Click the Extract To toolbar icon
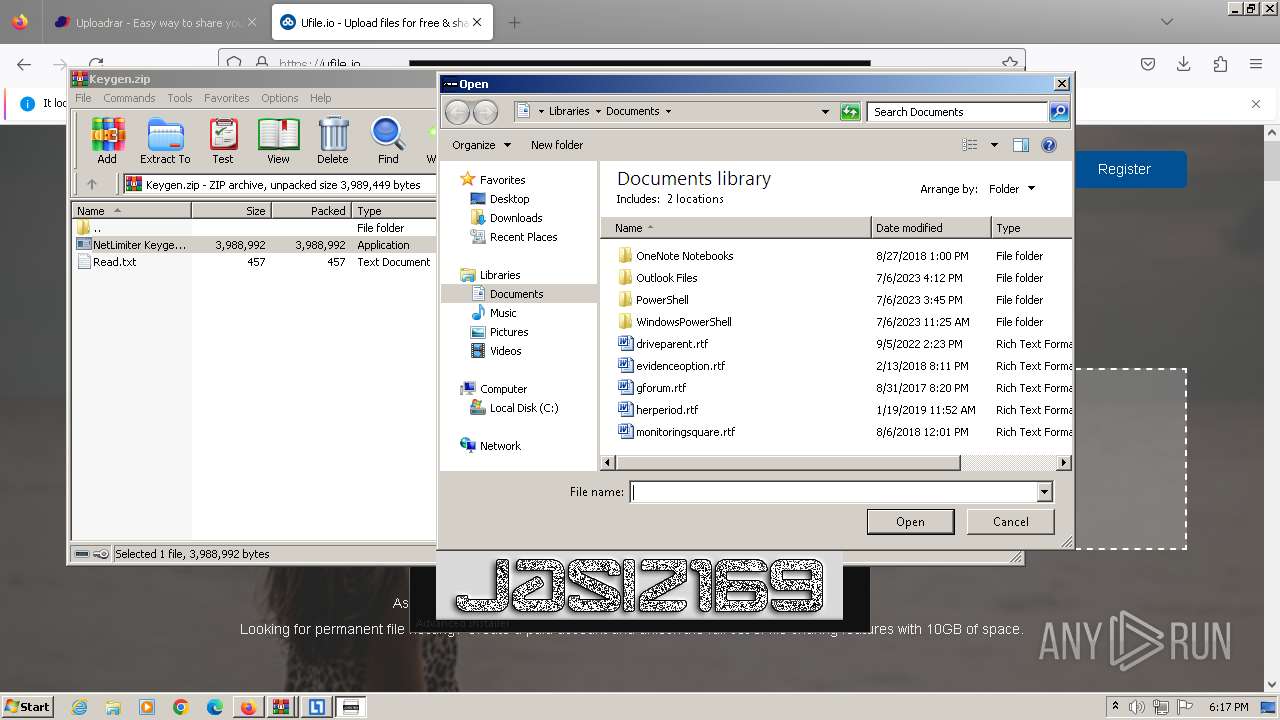1280x720 pixels. (x=165, y=141)
